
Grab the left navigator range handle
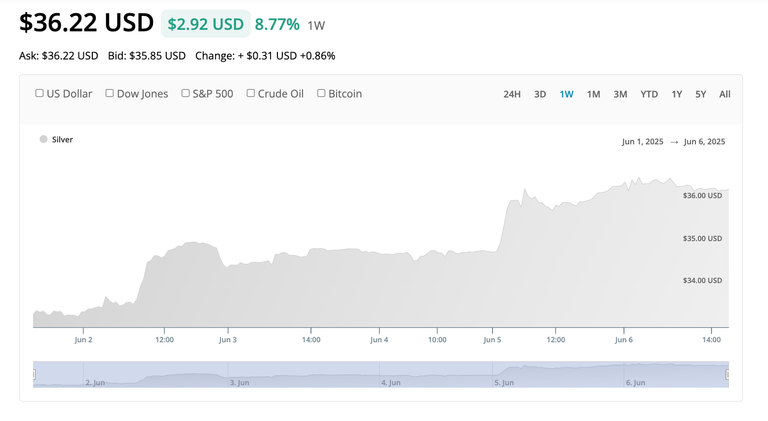34,374
